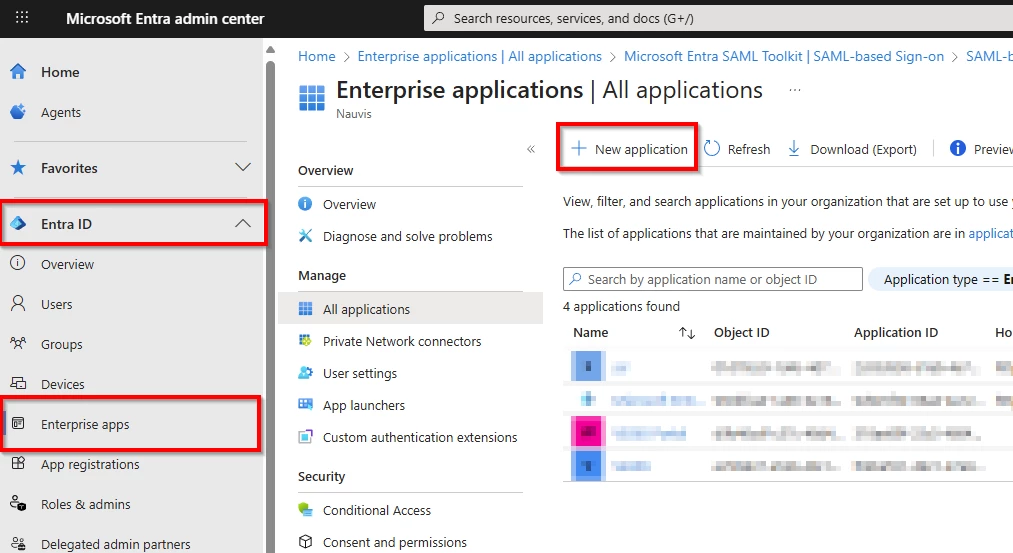Click the Consent and permissions cube icon
Viewport: 1013px width, 553px height.
(305, 541)
